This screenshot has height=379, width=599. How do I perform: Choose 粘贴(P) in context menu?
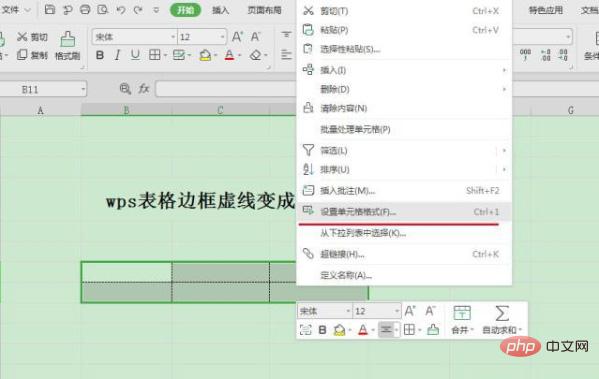click(x=404, y=30)
